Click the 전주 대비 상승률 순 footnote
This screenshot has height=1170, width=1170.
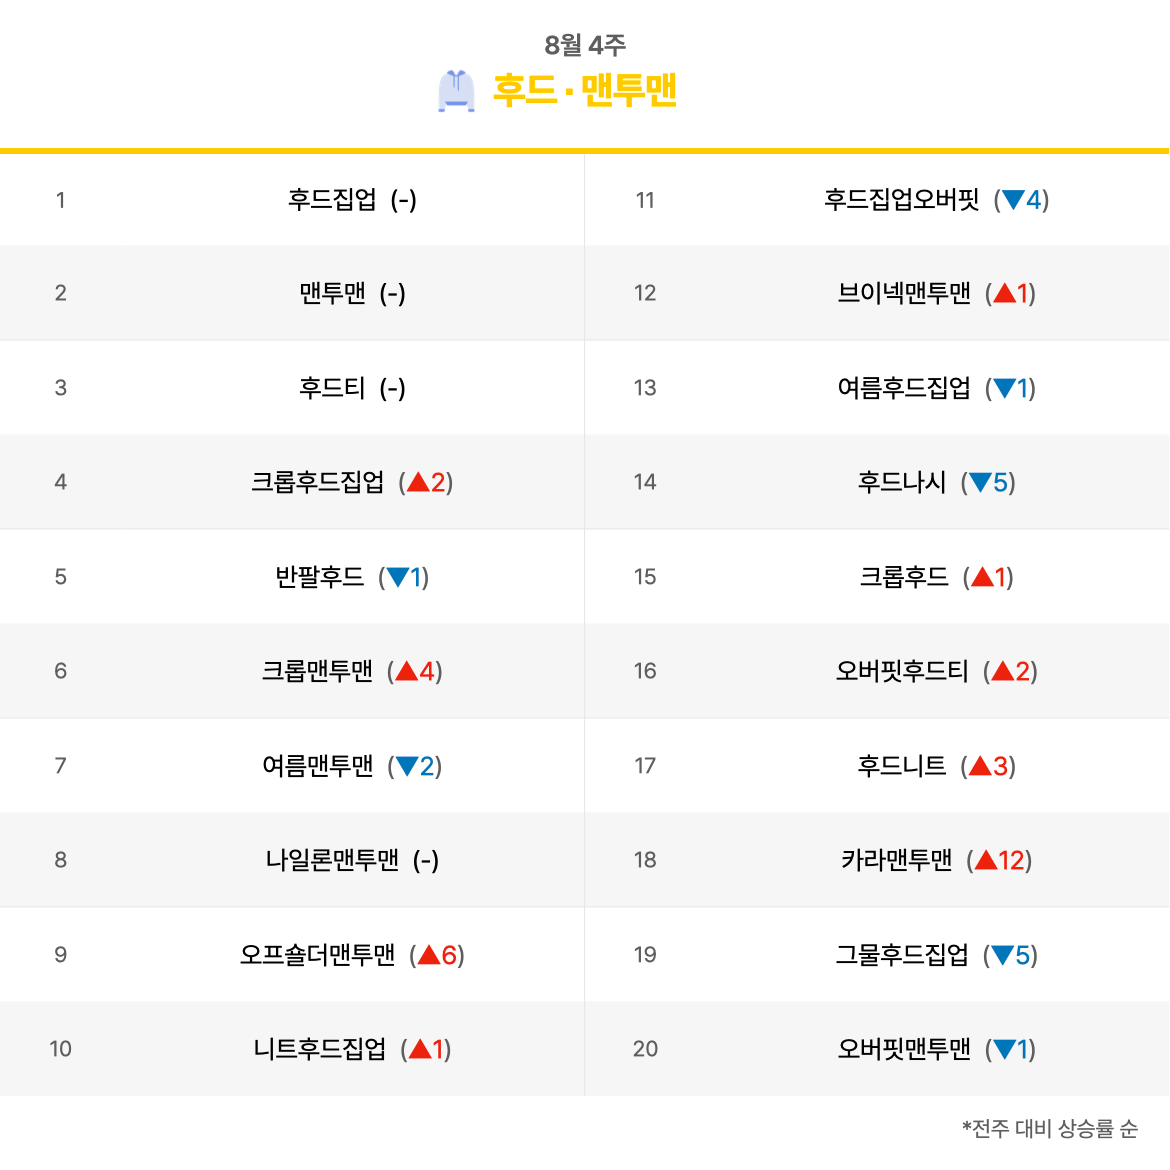click(x=1050, y=1129)
